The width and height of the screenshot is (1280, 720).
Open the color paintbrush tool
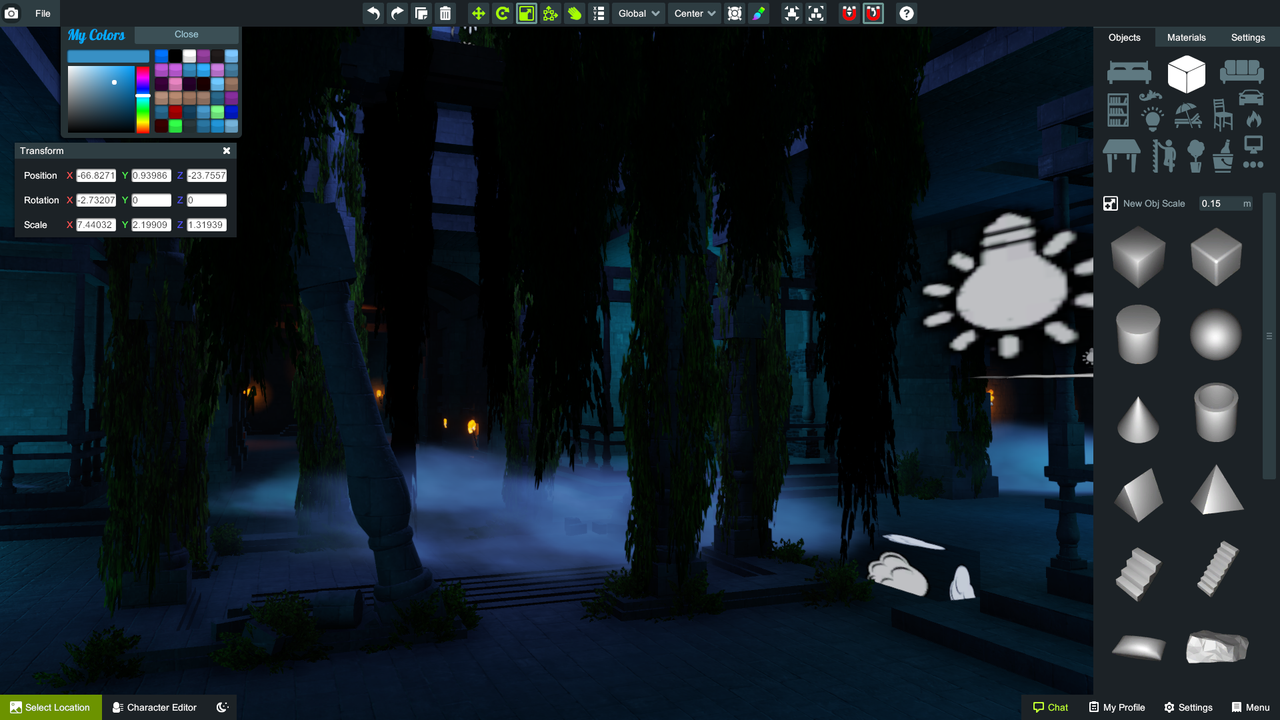click(759, 13)
